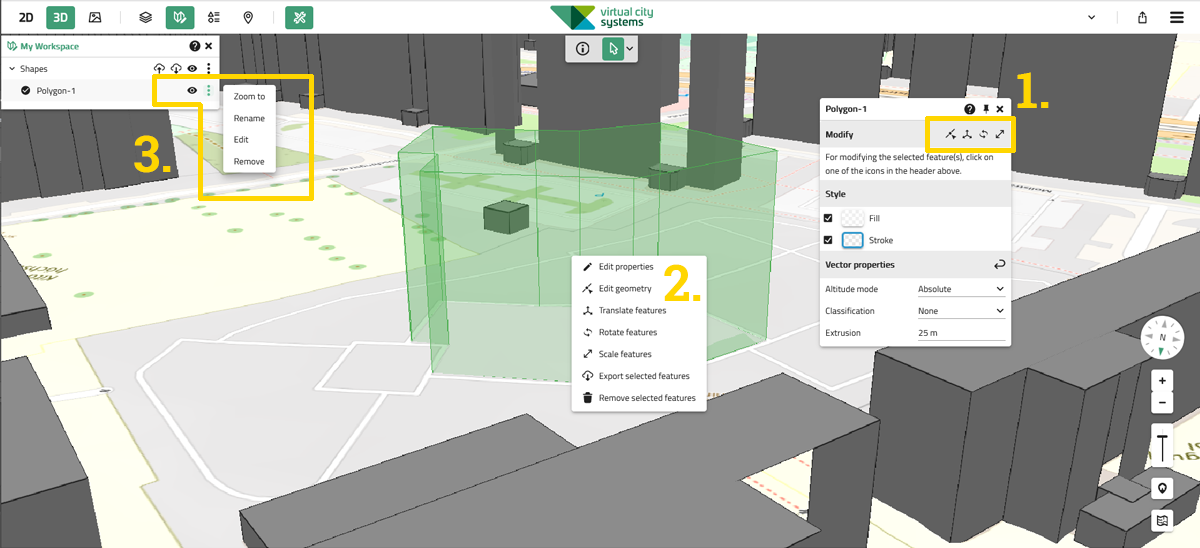Image resolution: width=1200 pixels, height=548 pixels.
Task: Choose Rename from Polygon-1 menu
Action: (x=249, y=118)
